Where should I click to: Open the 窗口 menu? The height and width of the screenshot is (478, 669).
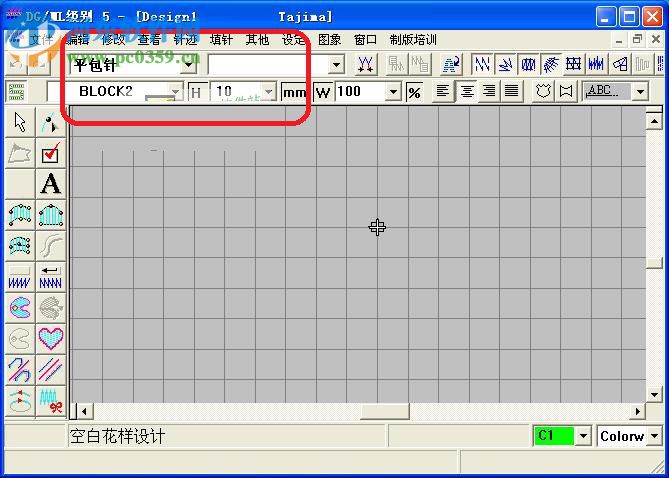365,39
